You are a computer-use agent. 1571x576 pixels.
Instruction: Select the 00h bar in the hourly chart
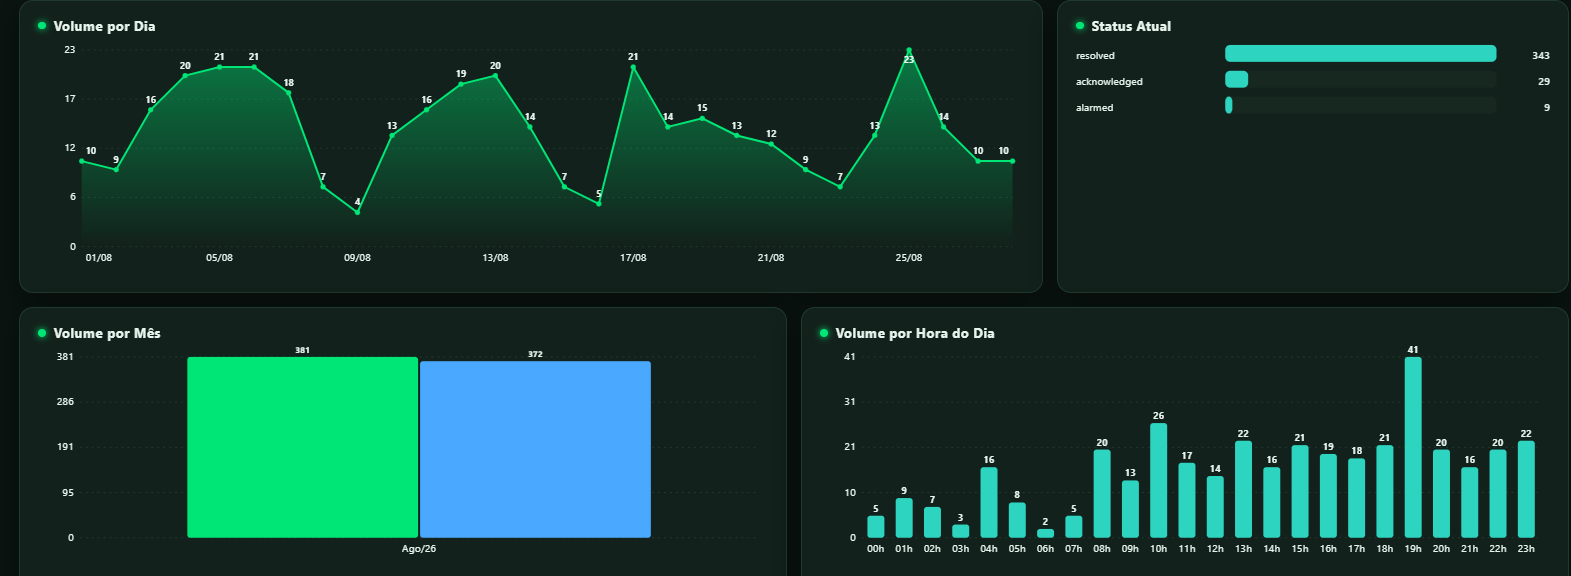click(x=876, y=526)
